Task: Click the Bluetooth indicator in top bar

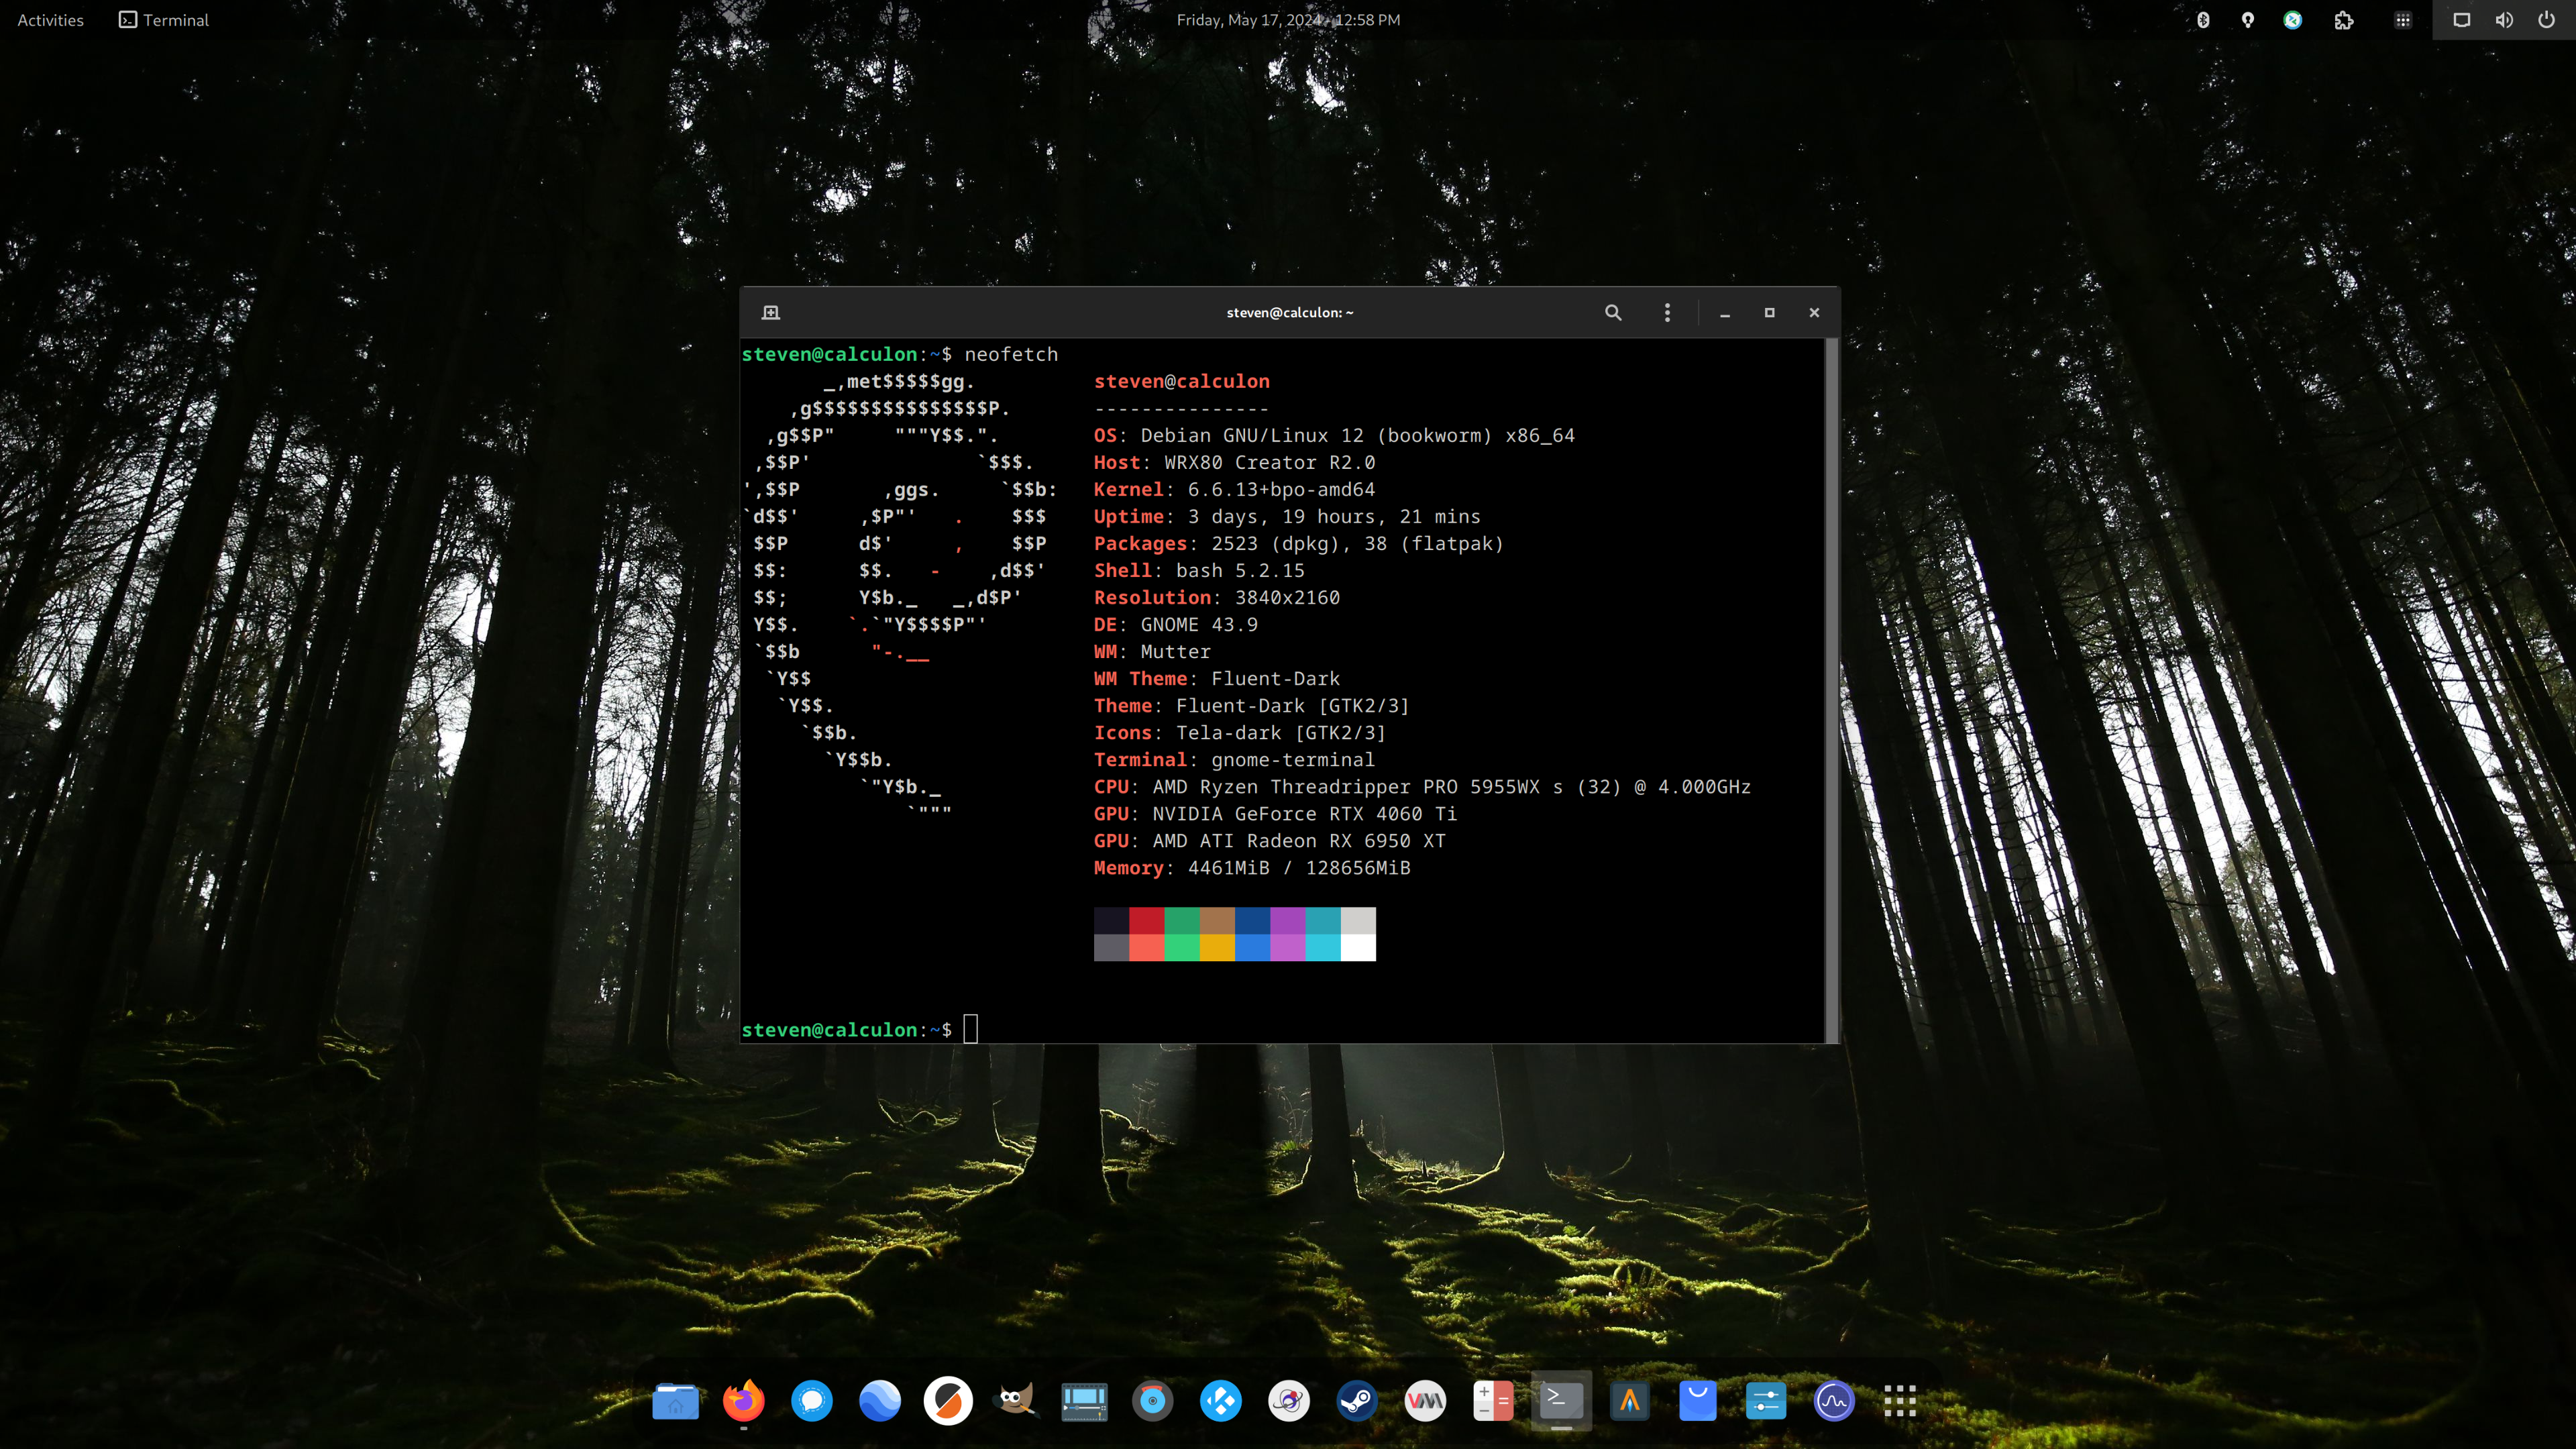Action: click(x=2203, y=20)
